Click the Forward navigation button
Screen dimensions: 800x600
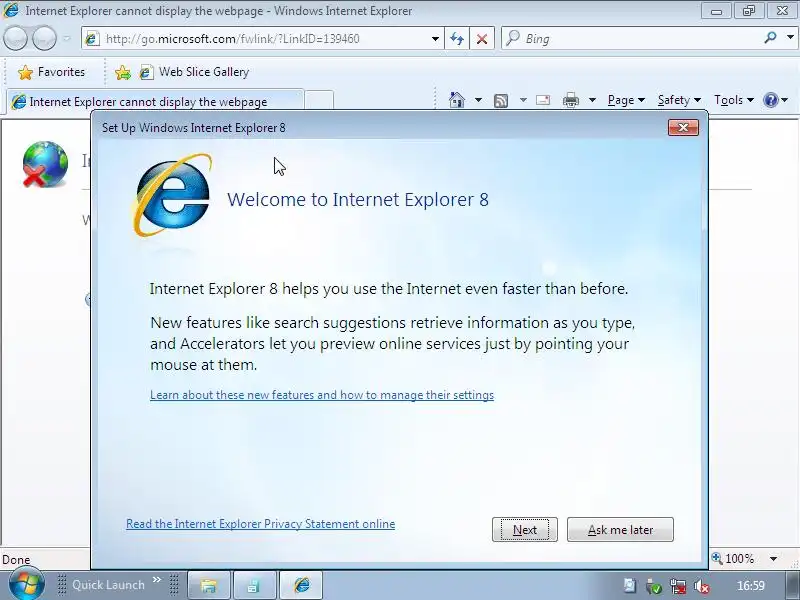pyautogui.click(x=44, y=38)
